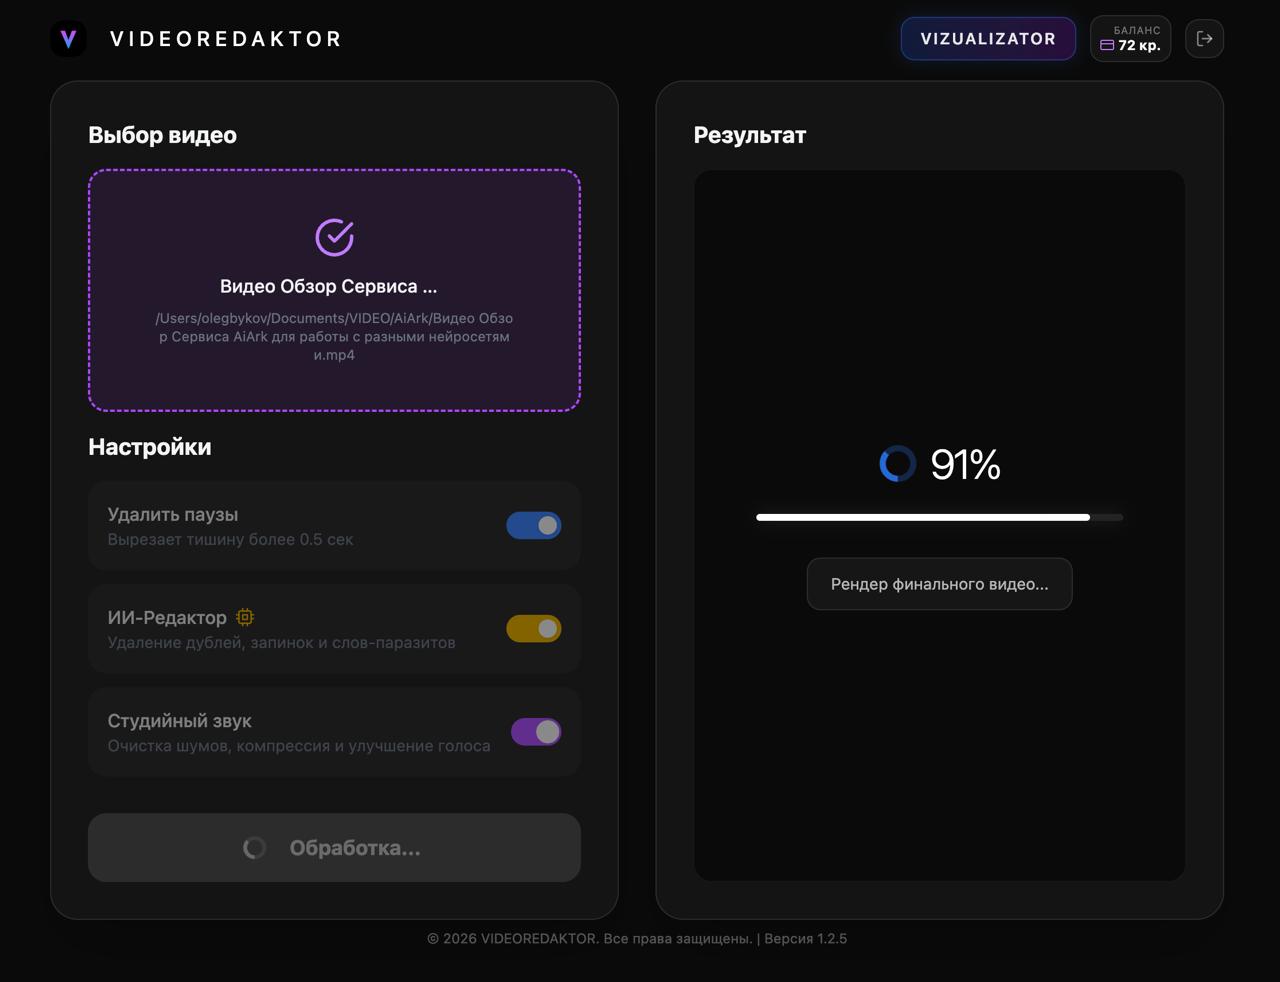The height and width of the screenshot is (982, 1280).
Task: Click the logout icon button
Action: click(1204, 39)
